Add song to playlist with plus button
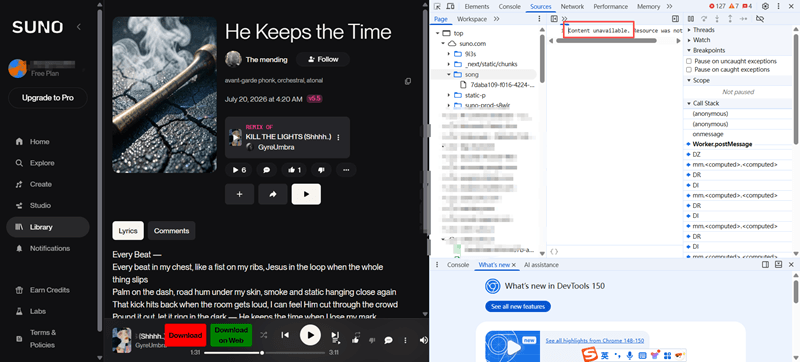The image size is (800, 362). coord(239,194)
